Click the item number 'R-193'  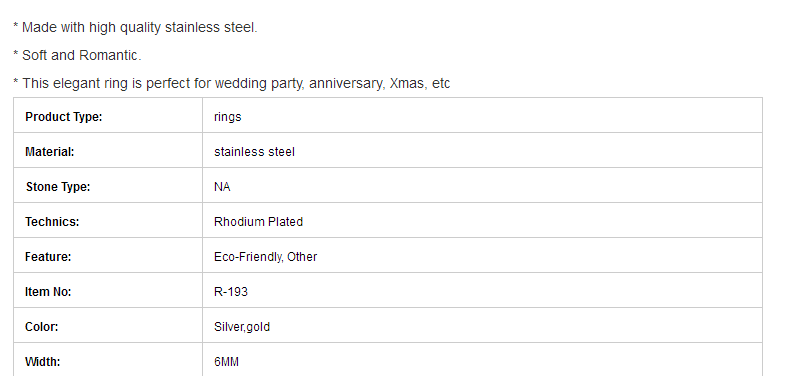[231, 292]
